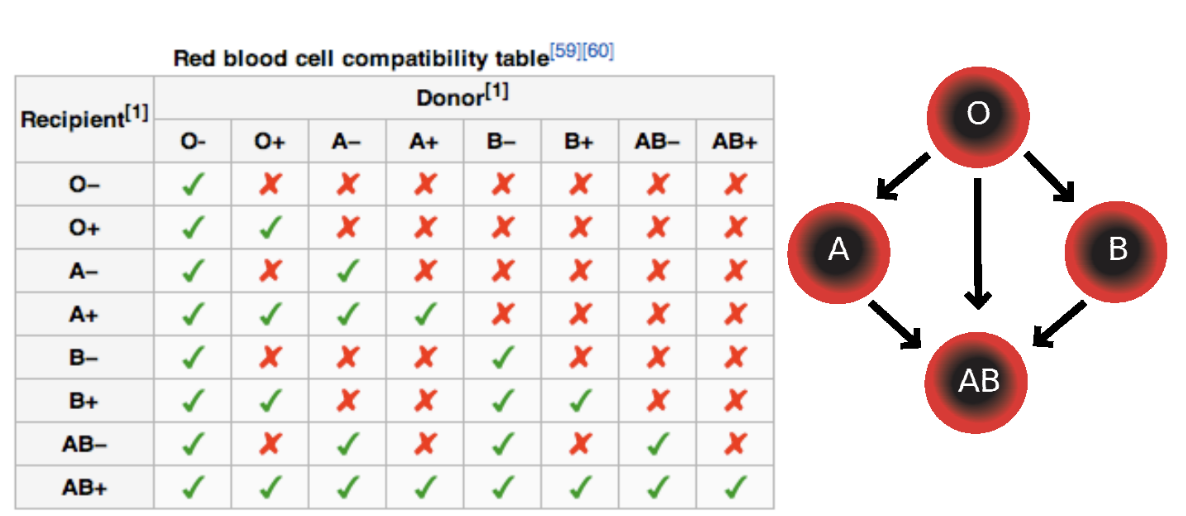Click the Donor column group header
This screenshot has height=516, width=1186.
click(464, 98)
